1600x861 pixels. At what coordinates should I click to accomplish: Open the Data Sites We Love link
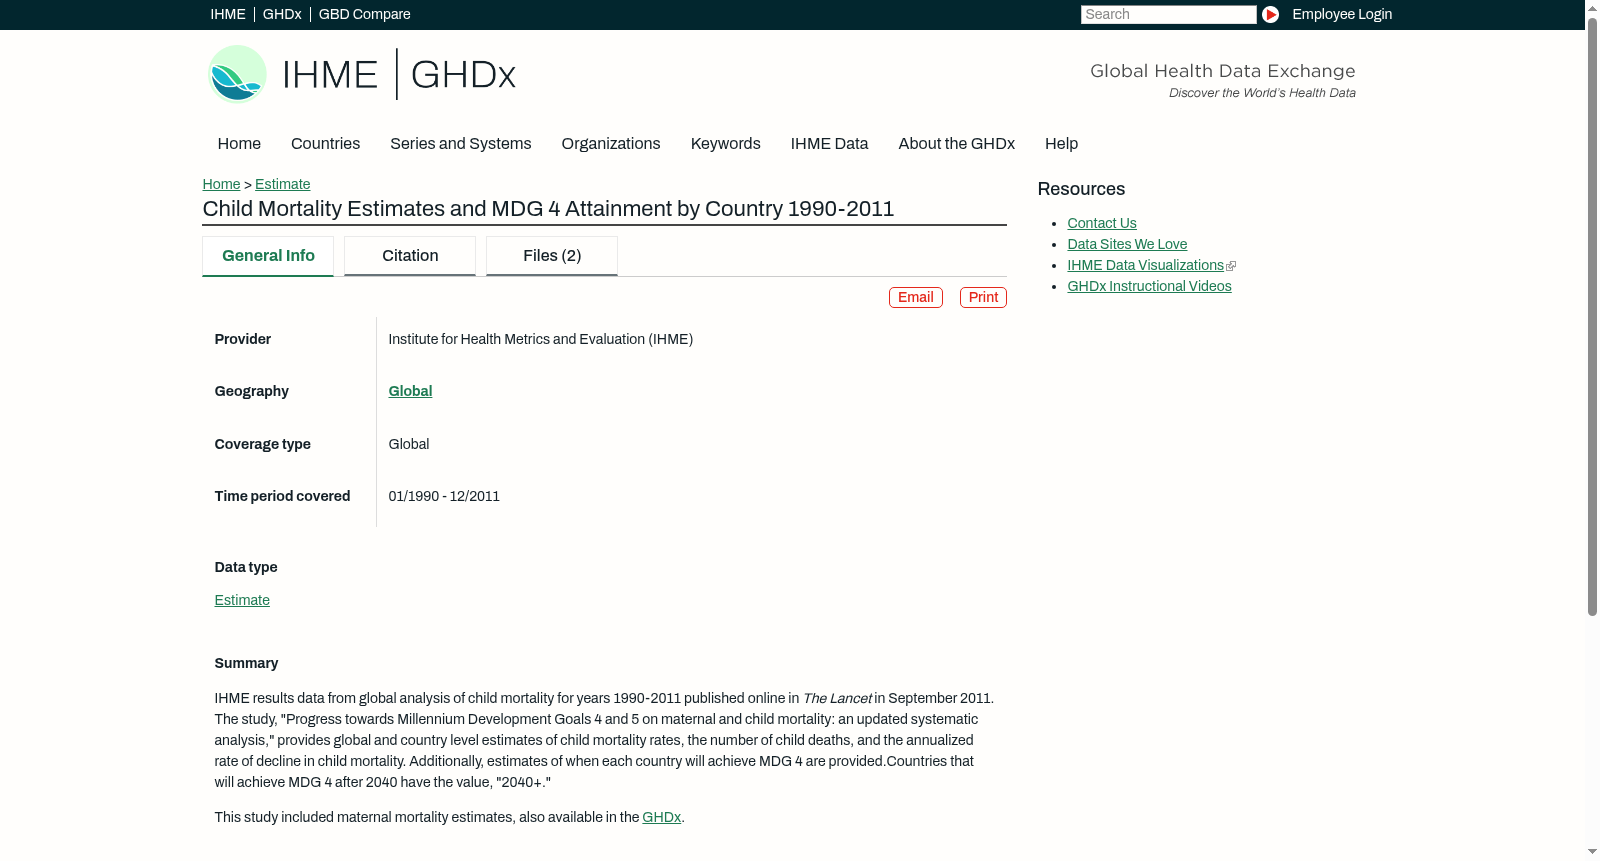point(1127,244)
